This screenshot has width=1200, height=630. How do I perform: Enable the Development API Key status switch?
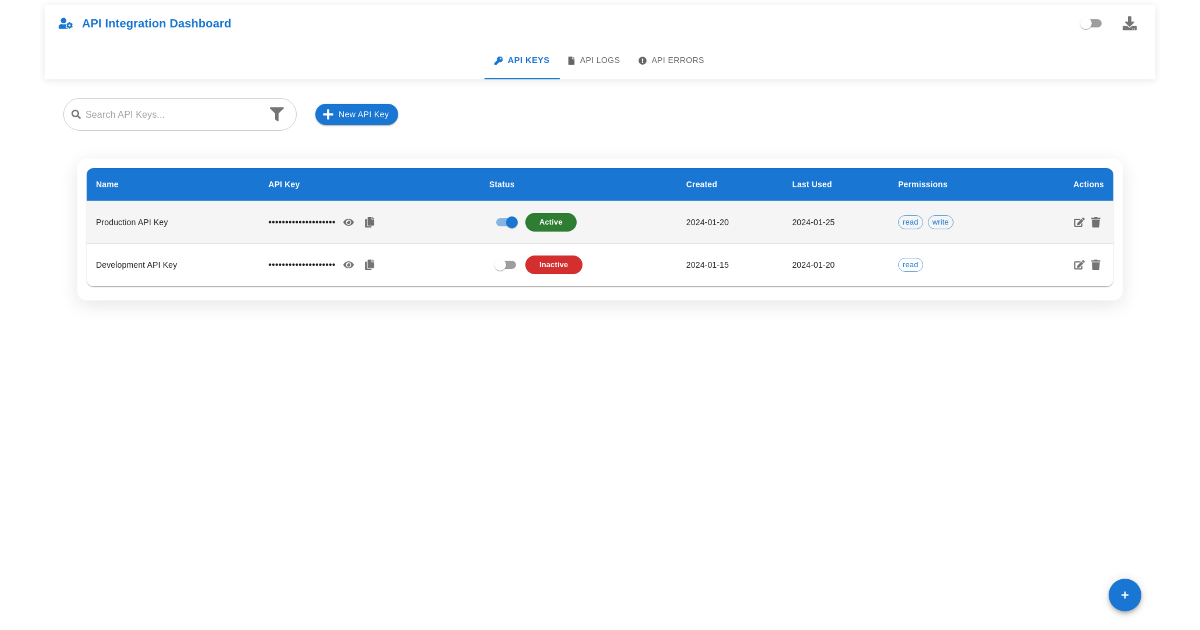505,265
